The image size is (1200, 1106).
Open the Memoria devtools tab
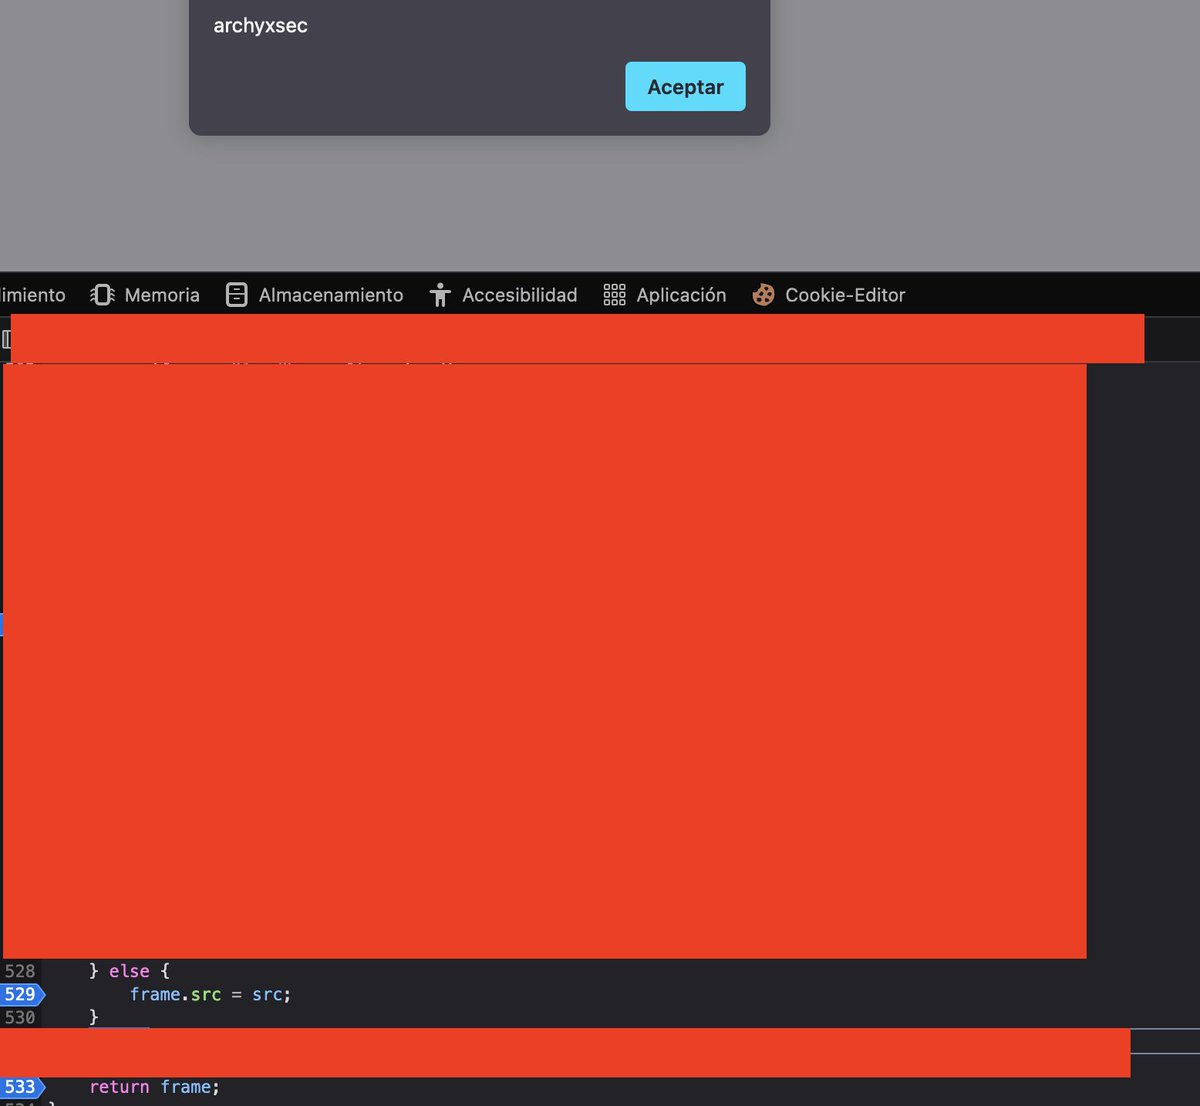coord(145,295)
